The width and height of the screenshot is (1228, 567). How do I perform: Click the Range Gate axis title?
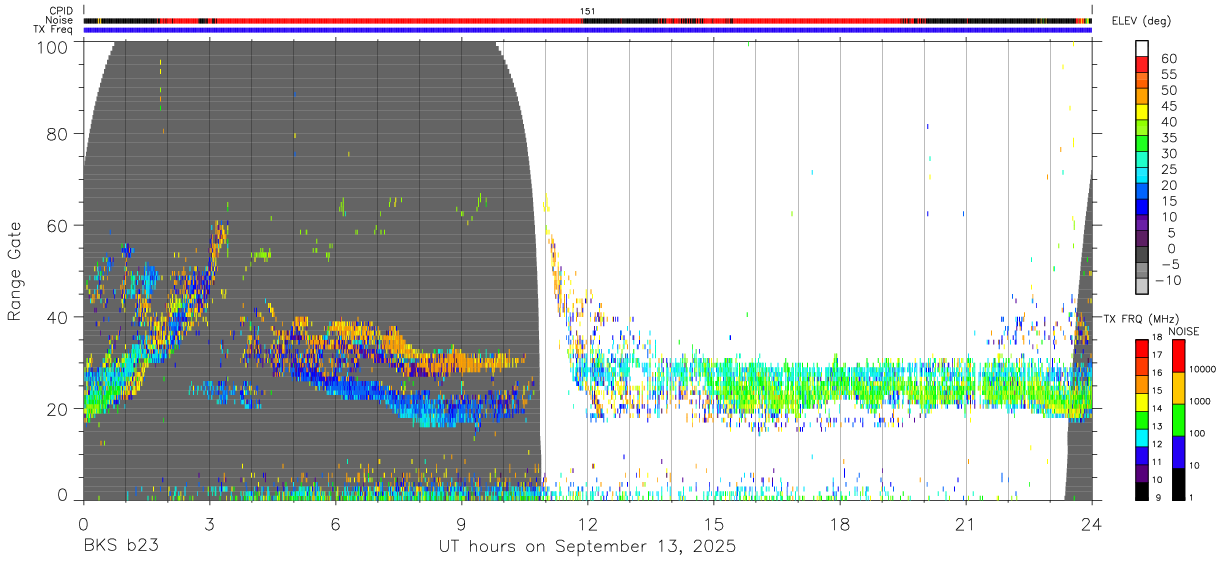click(15, 271)
